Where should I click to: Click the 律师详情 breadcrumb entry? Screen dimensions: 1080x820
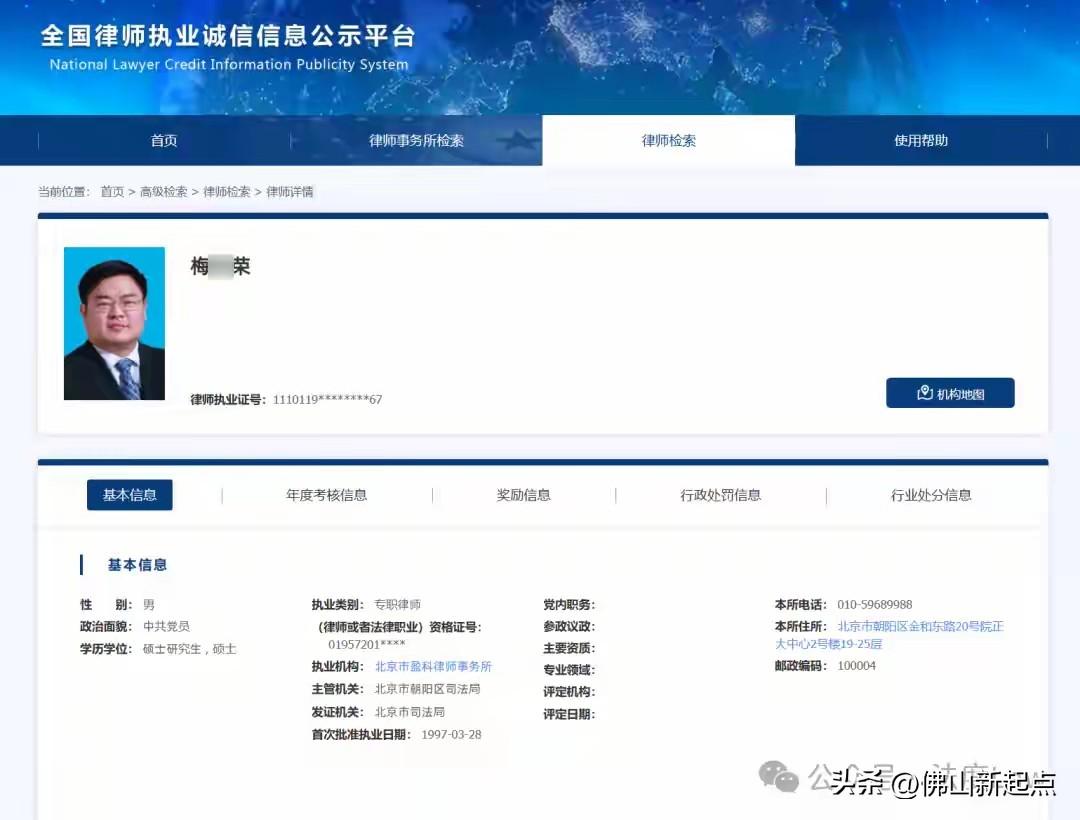[x=290, y=191]
